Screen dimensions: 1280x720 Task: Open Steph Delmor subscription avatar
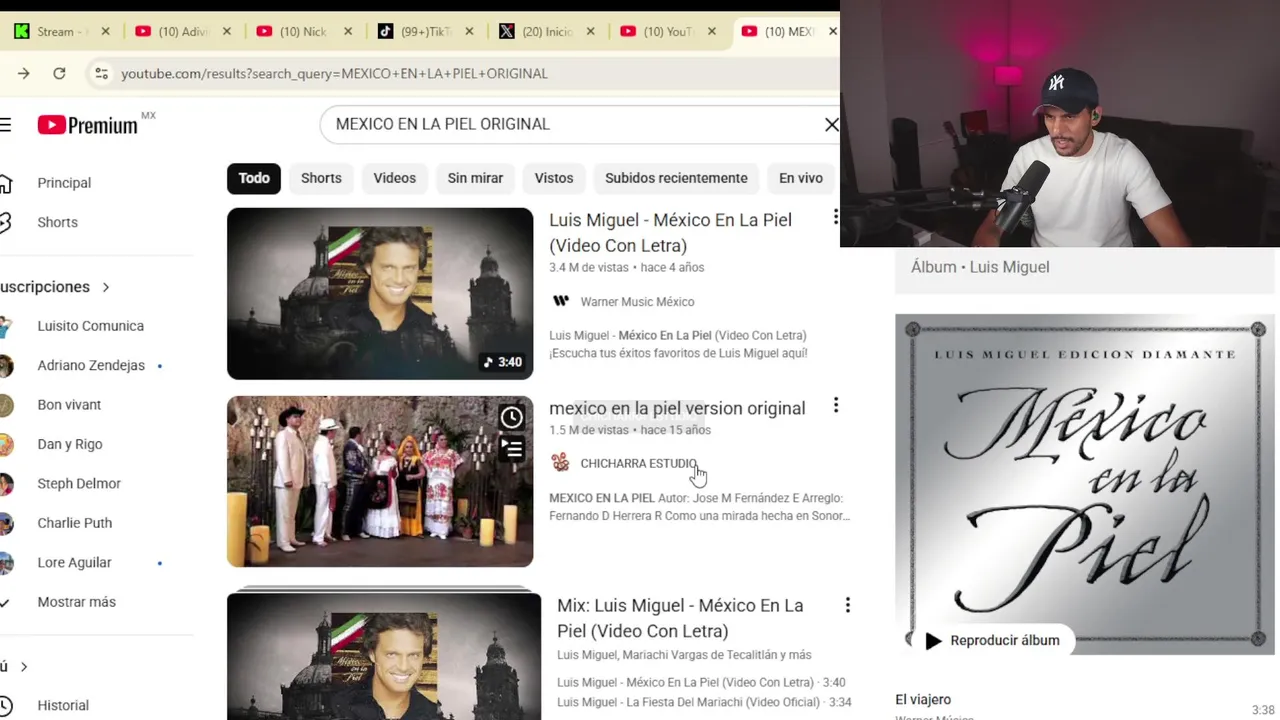point(5,484)
